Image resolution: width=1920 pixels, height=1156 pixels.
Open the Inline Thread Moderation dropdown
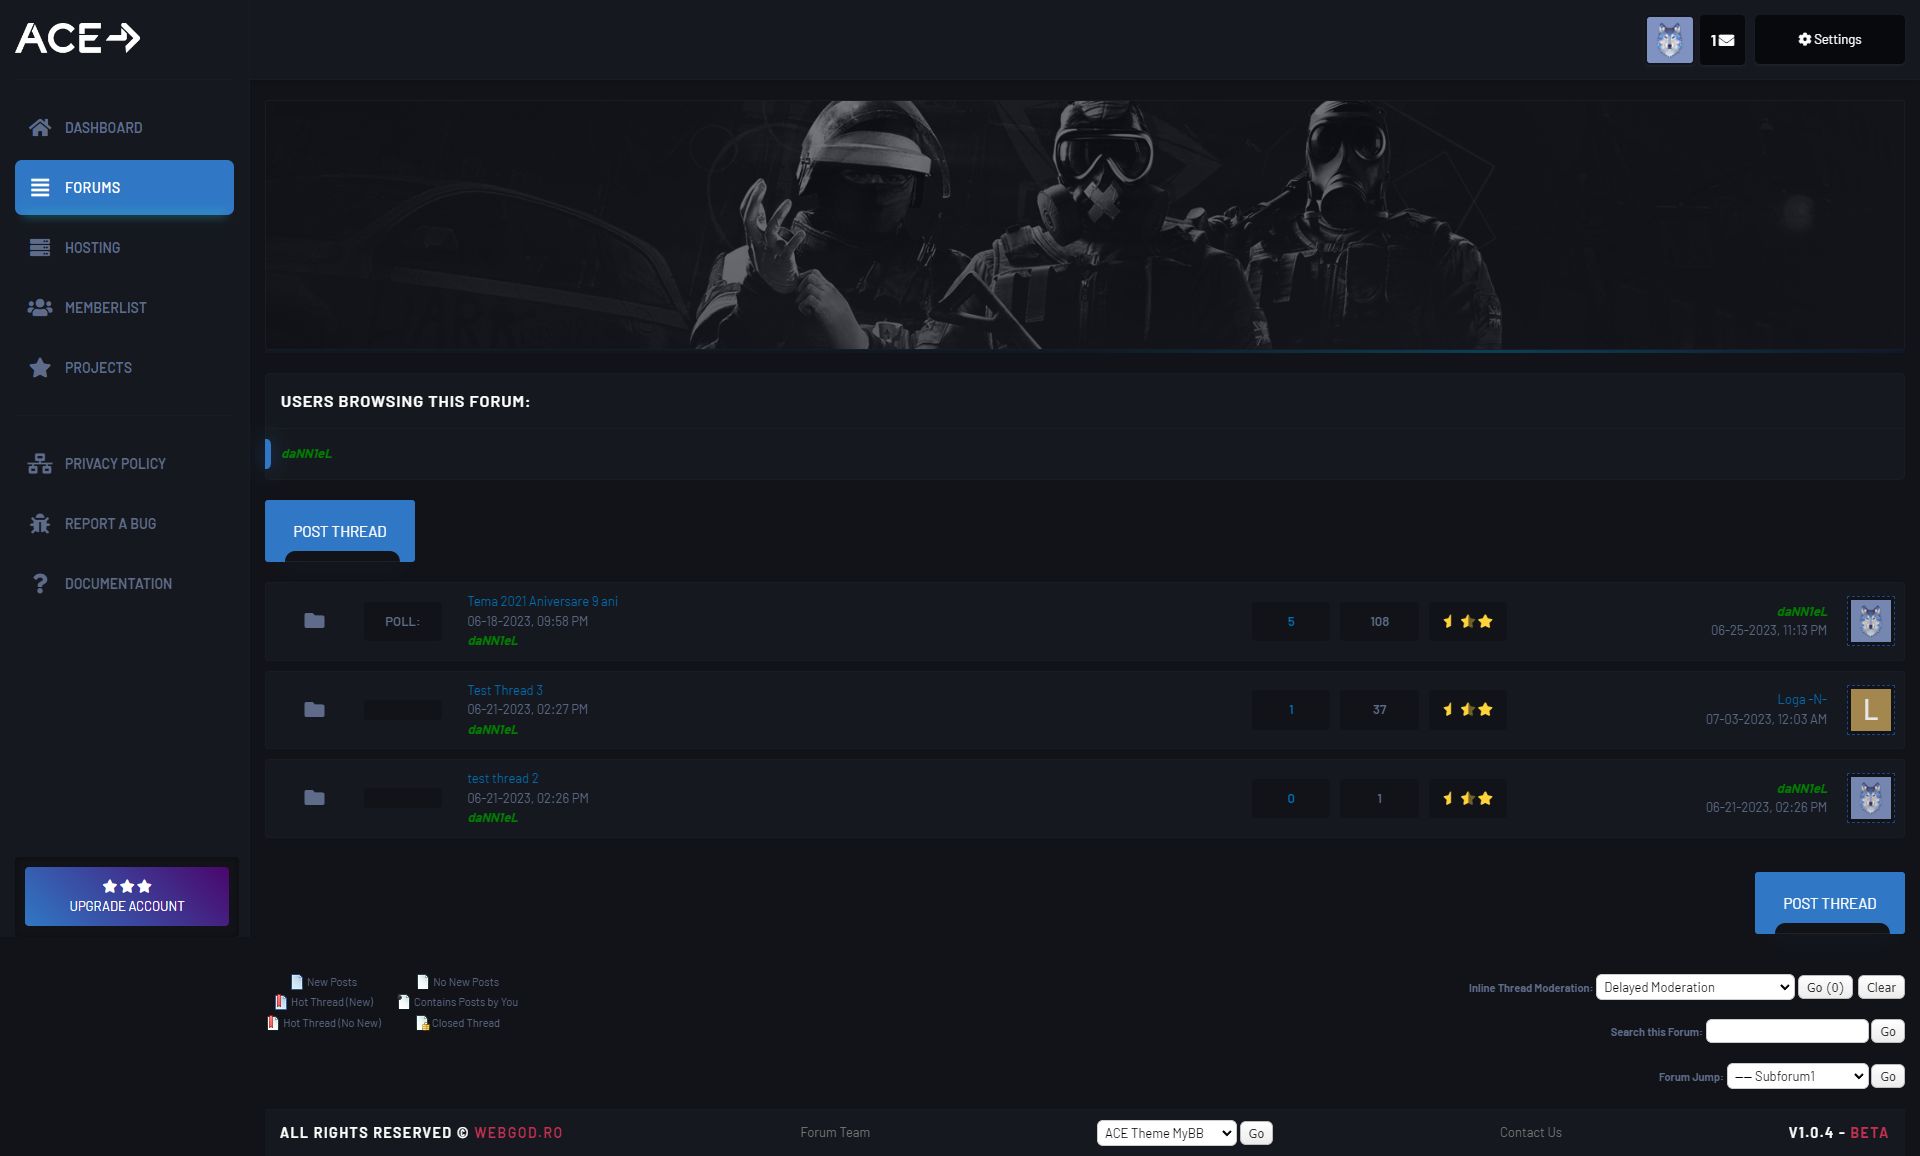point(1695,987)
